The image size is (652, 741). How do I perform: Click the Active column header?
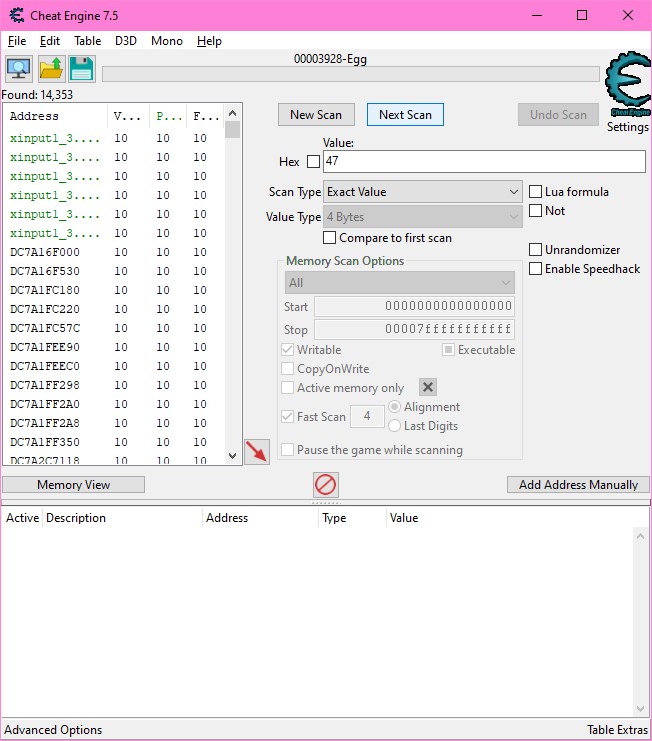pyautogui.click(x=23, y=518)
